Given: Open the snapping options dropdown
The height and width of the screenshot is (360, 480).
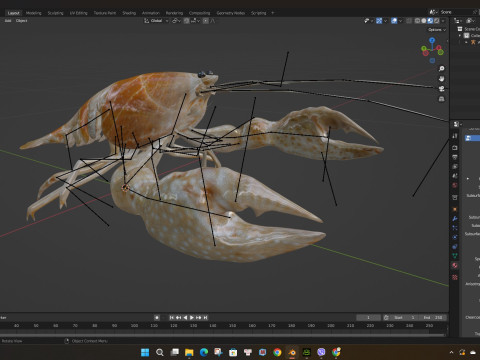Looking at the screenshot, I should click(x=195, y=21).
